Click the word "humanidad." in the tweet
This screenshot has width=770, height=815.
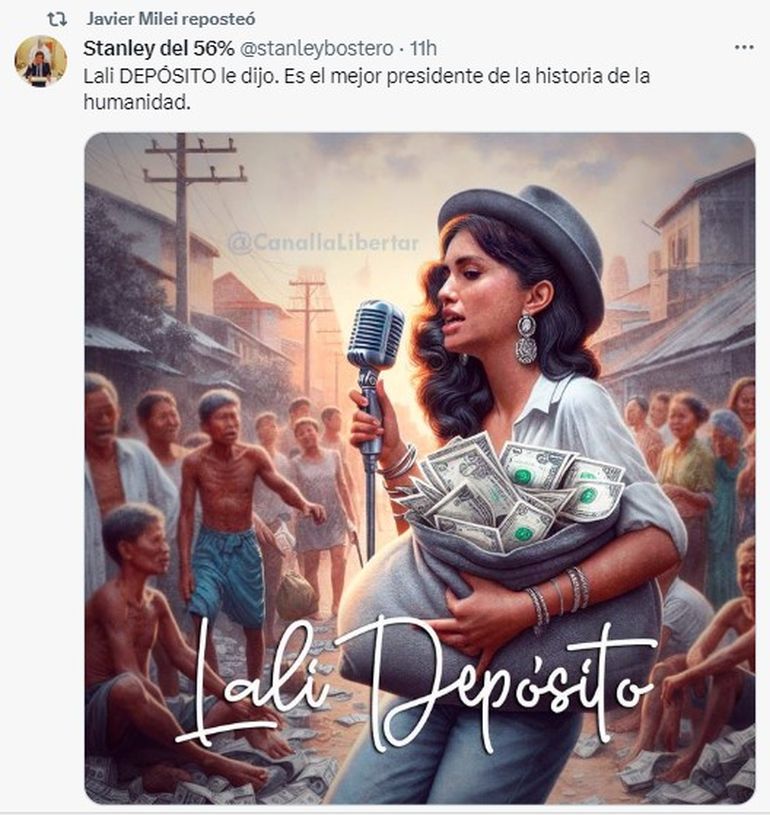click(137, 102)
